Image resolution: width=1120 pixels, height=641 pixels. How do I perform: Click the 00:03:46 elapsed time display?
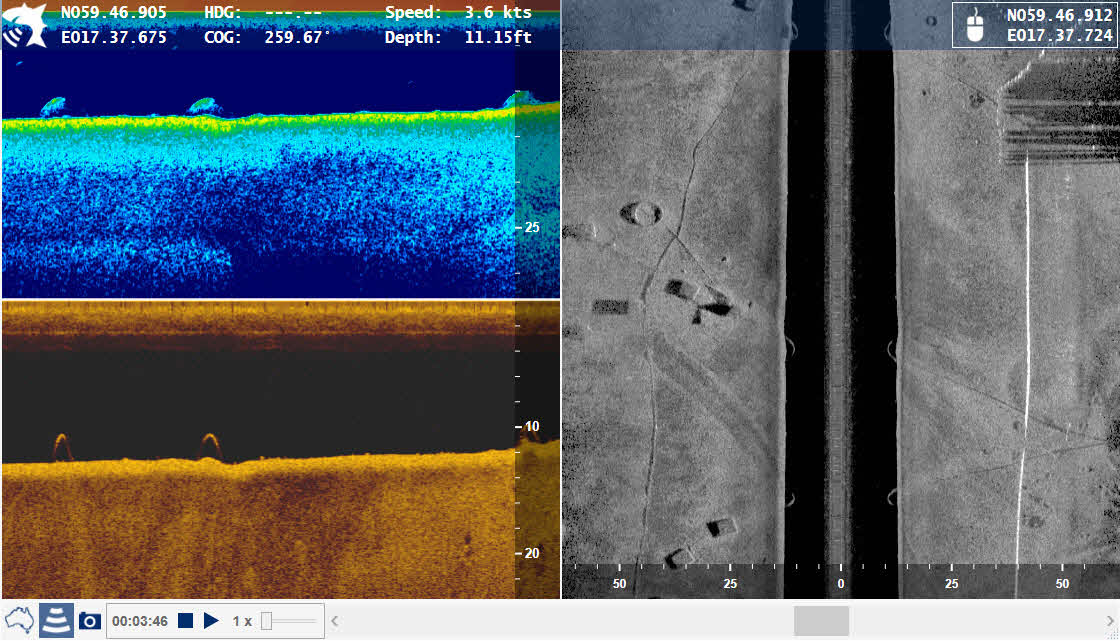(x=140, y=621)
